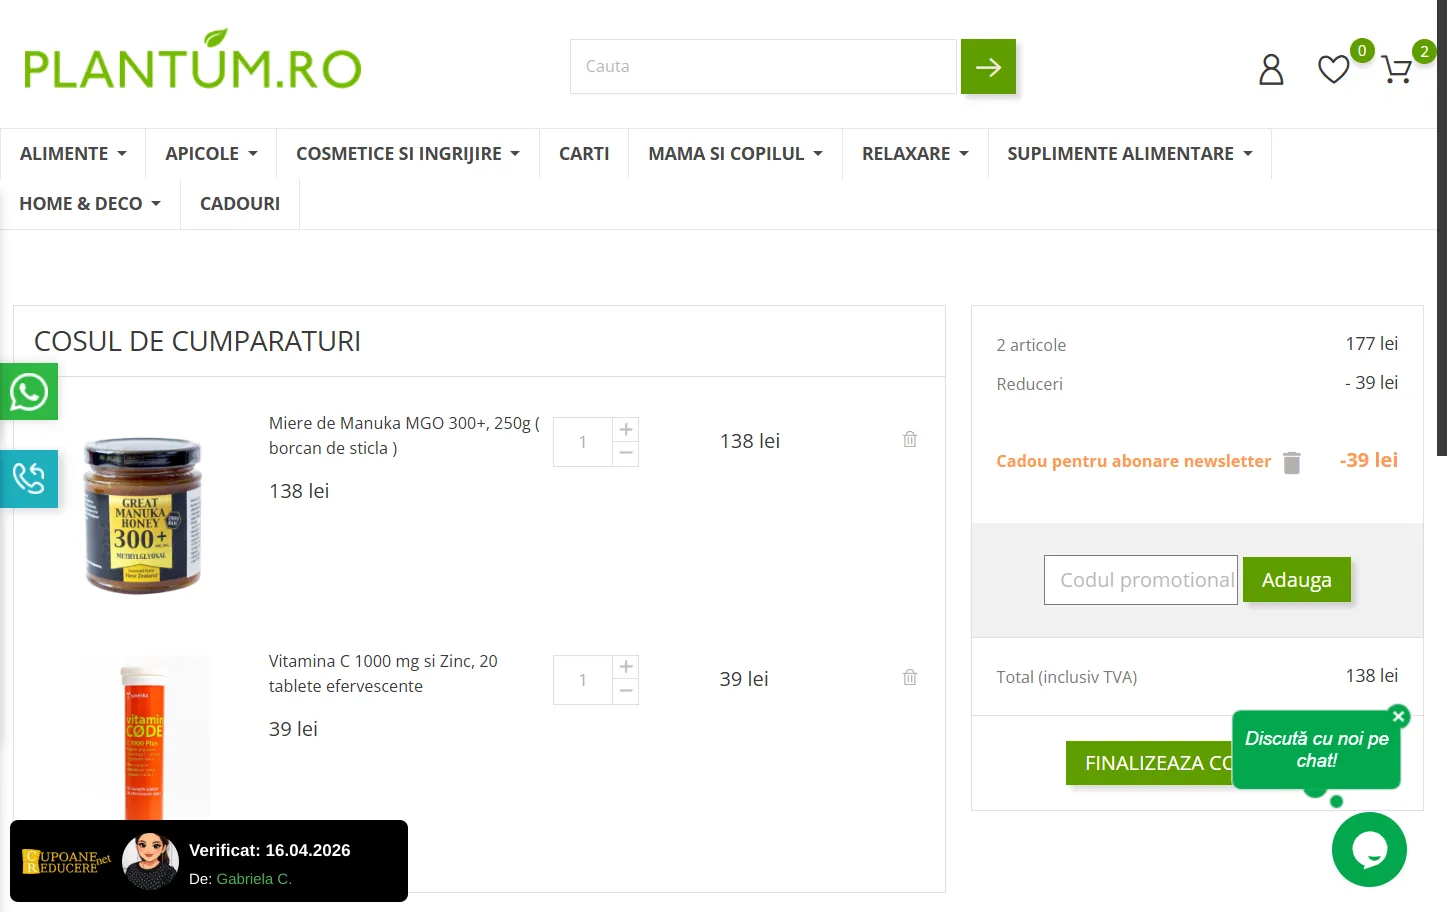The image size is (1447, 912).
Task: Open the user account icon
Action: 1270,69
